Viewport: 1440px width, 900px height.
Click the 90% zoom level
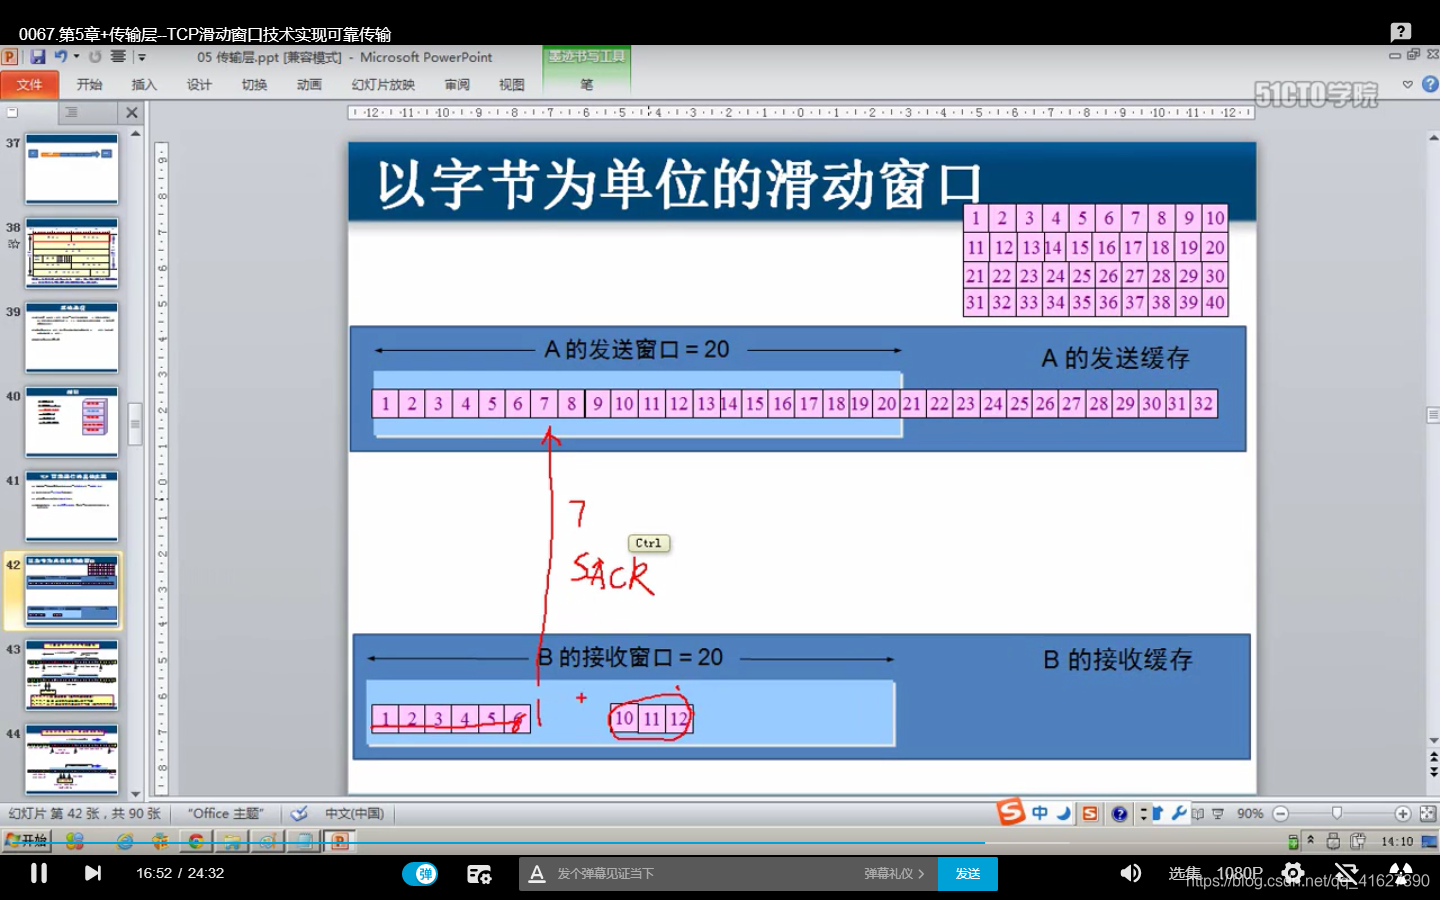tap(1250, 814)
